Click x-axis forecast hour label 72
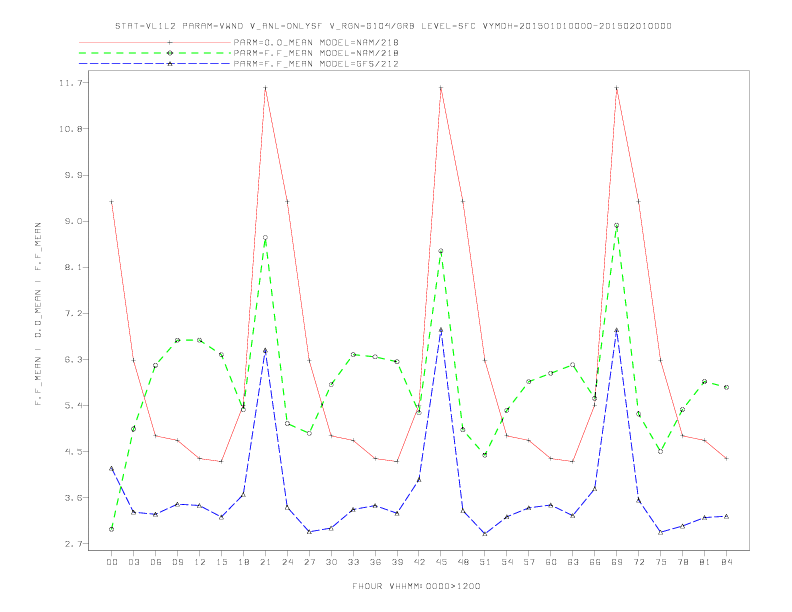Viewport: 792px width, 612px height. (x=639, y=562)
